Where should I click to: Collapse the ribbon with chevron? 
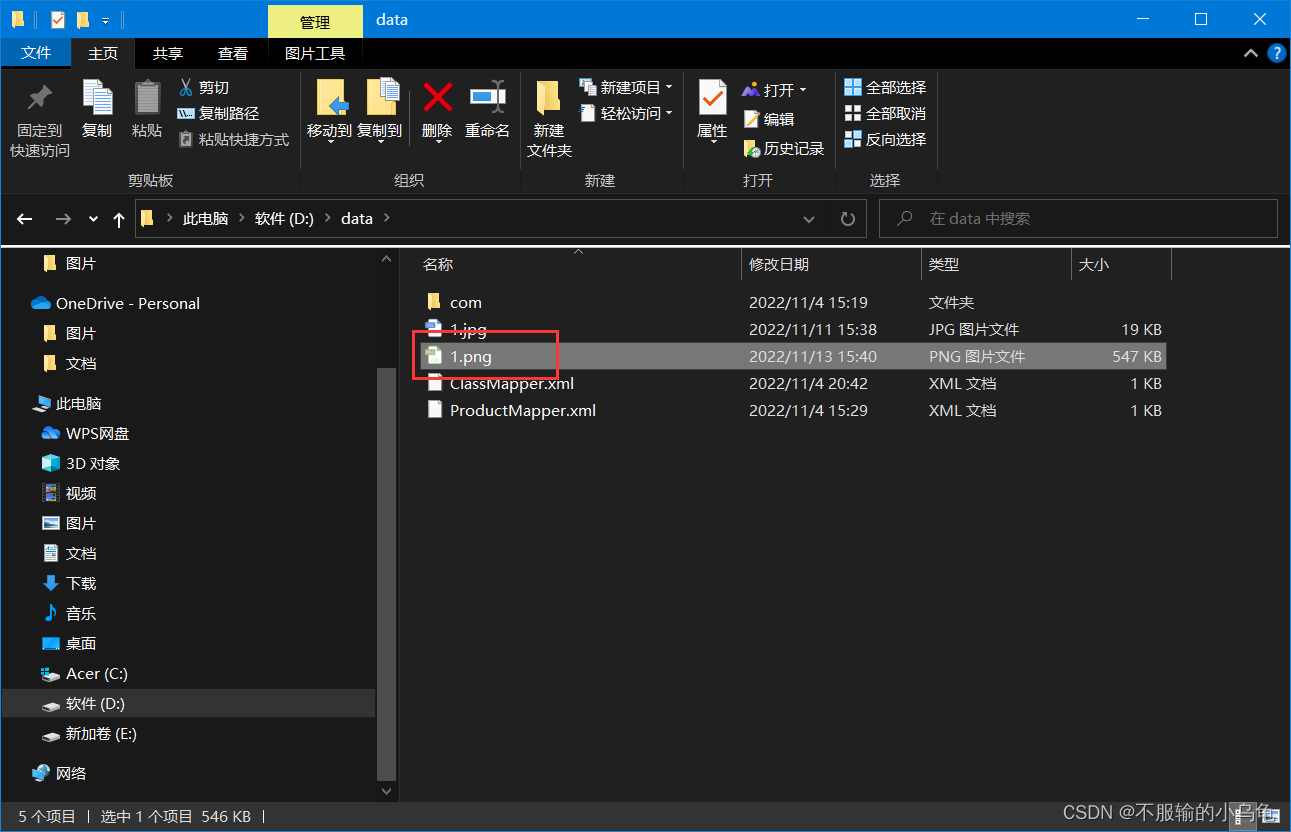pos(1250,54)
